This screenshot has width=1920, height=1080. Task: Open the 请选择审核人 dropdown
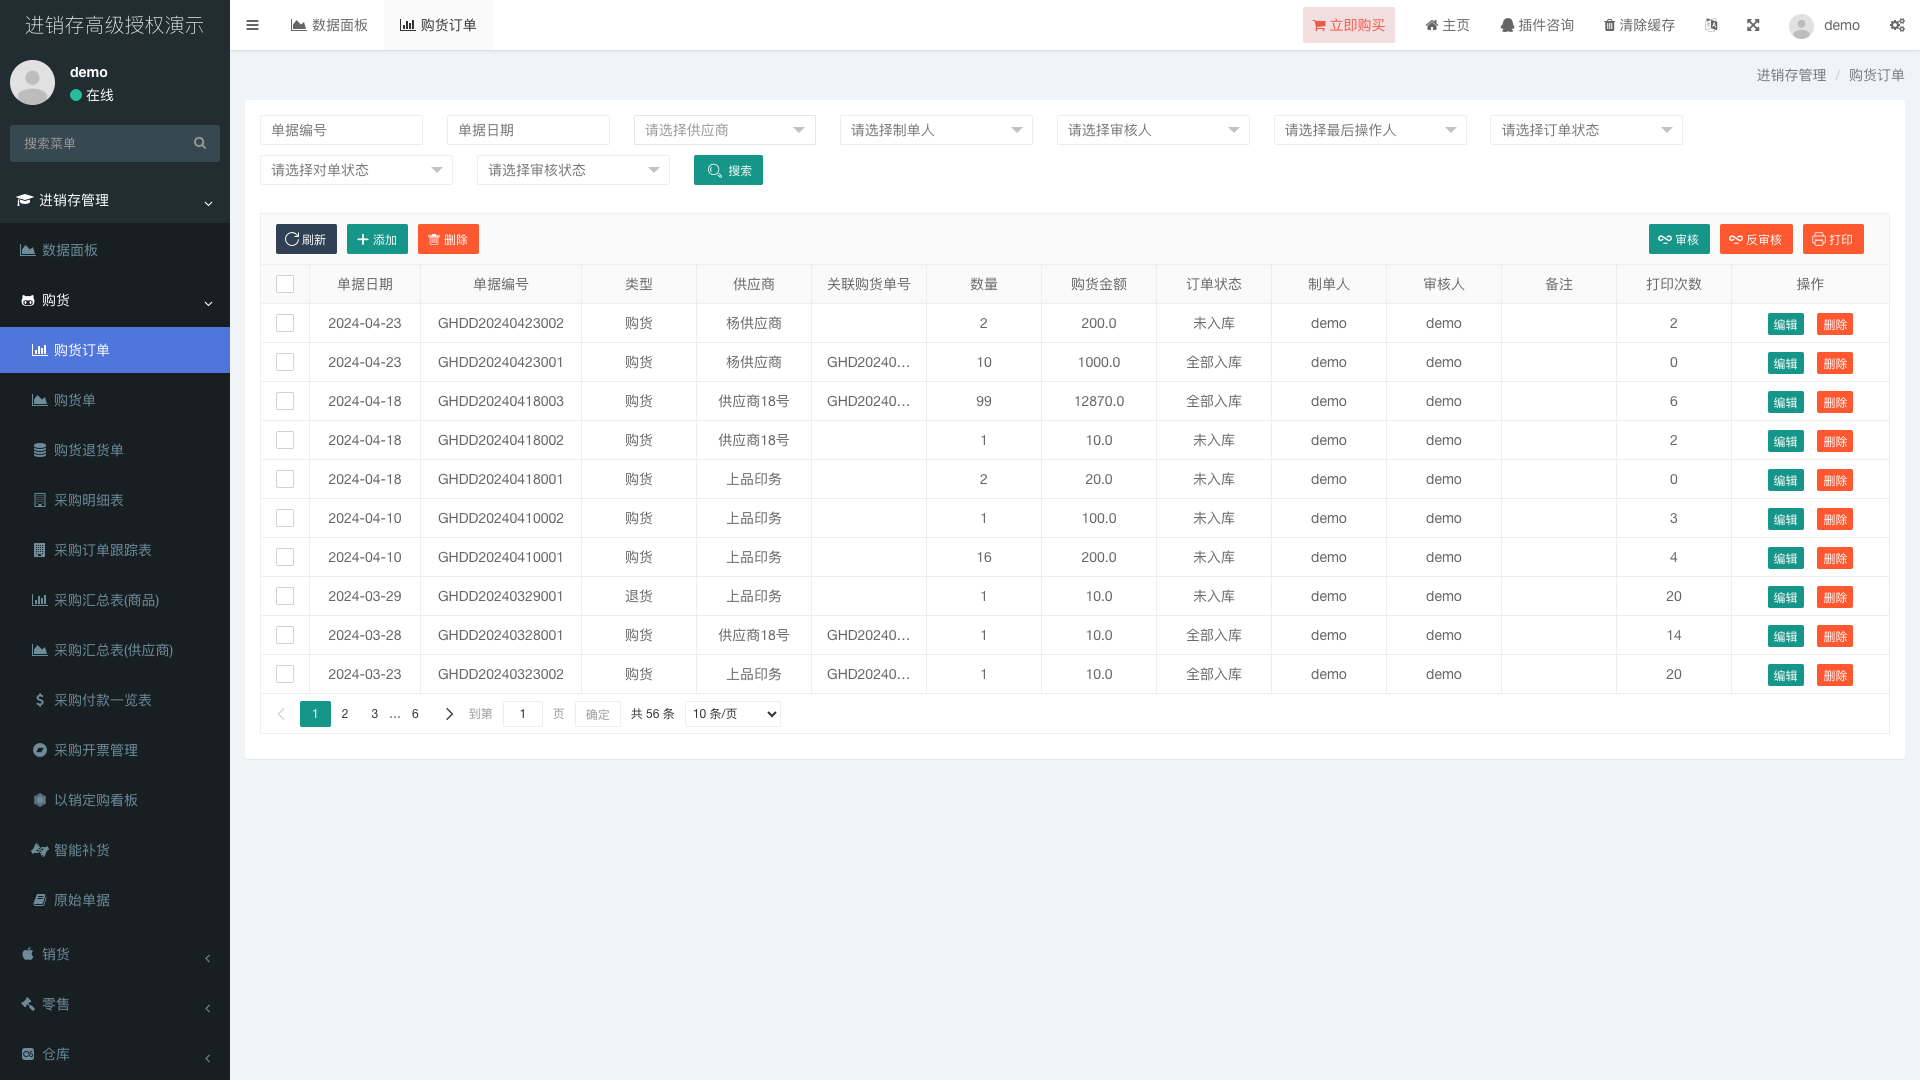point(1153,130)
